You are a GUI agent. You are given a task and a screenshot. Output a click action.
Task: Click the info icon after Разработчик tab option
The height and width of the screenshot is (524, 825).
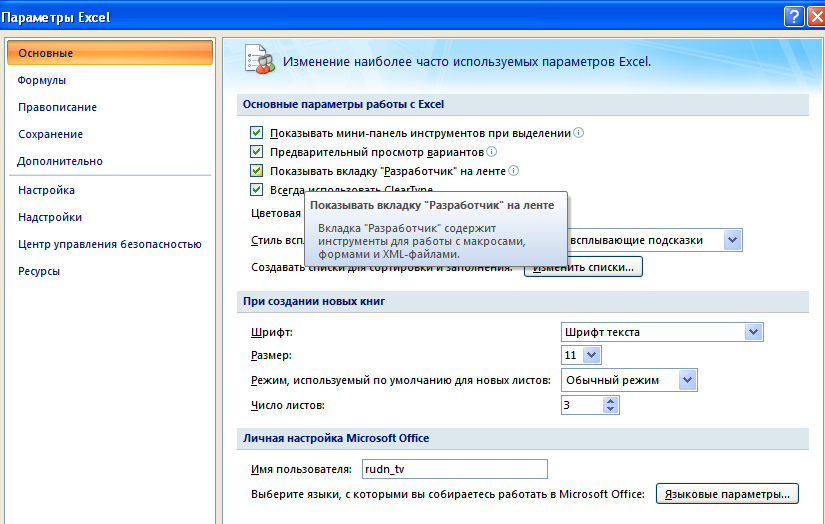pyautogui.click(x=514, y=170)
